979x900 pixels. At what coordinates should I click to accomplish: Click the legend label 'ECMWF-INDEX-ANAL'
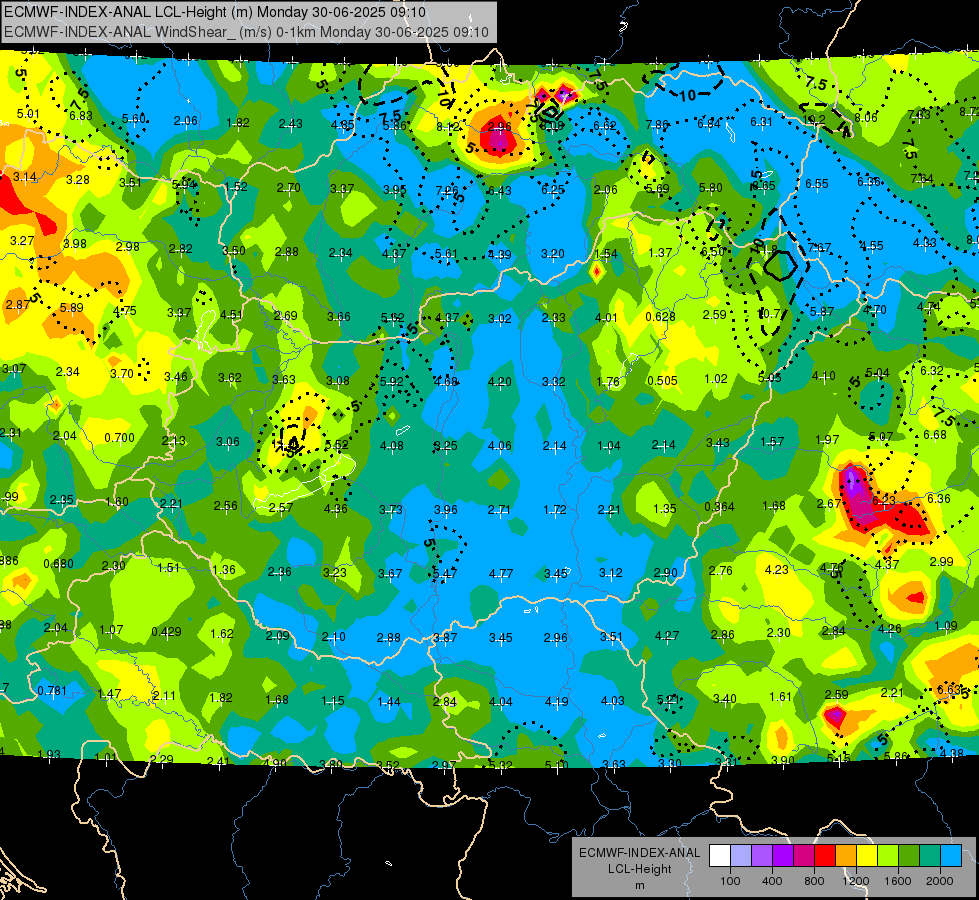point(639,853)
